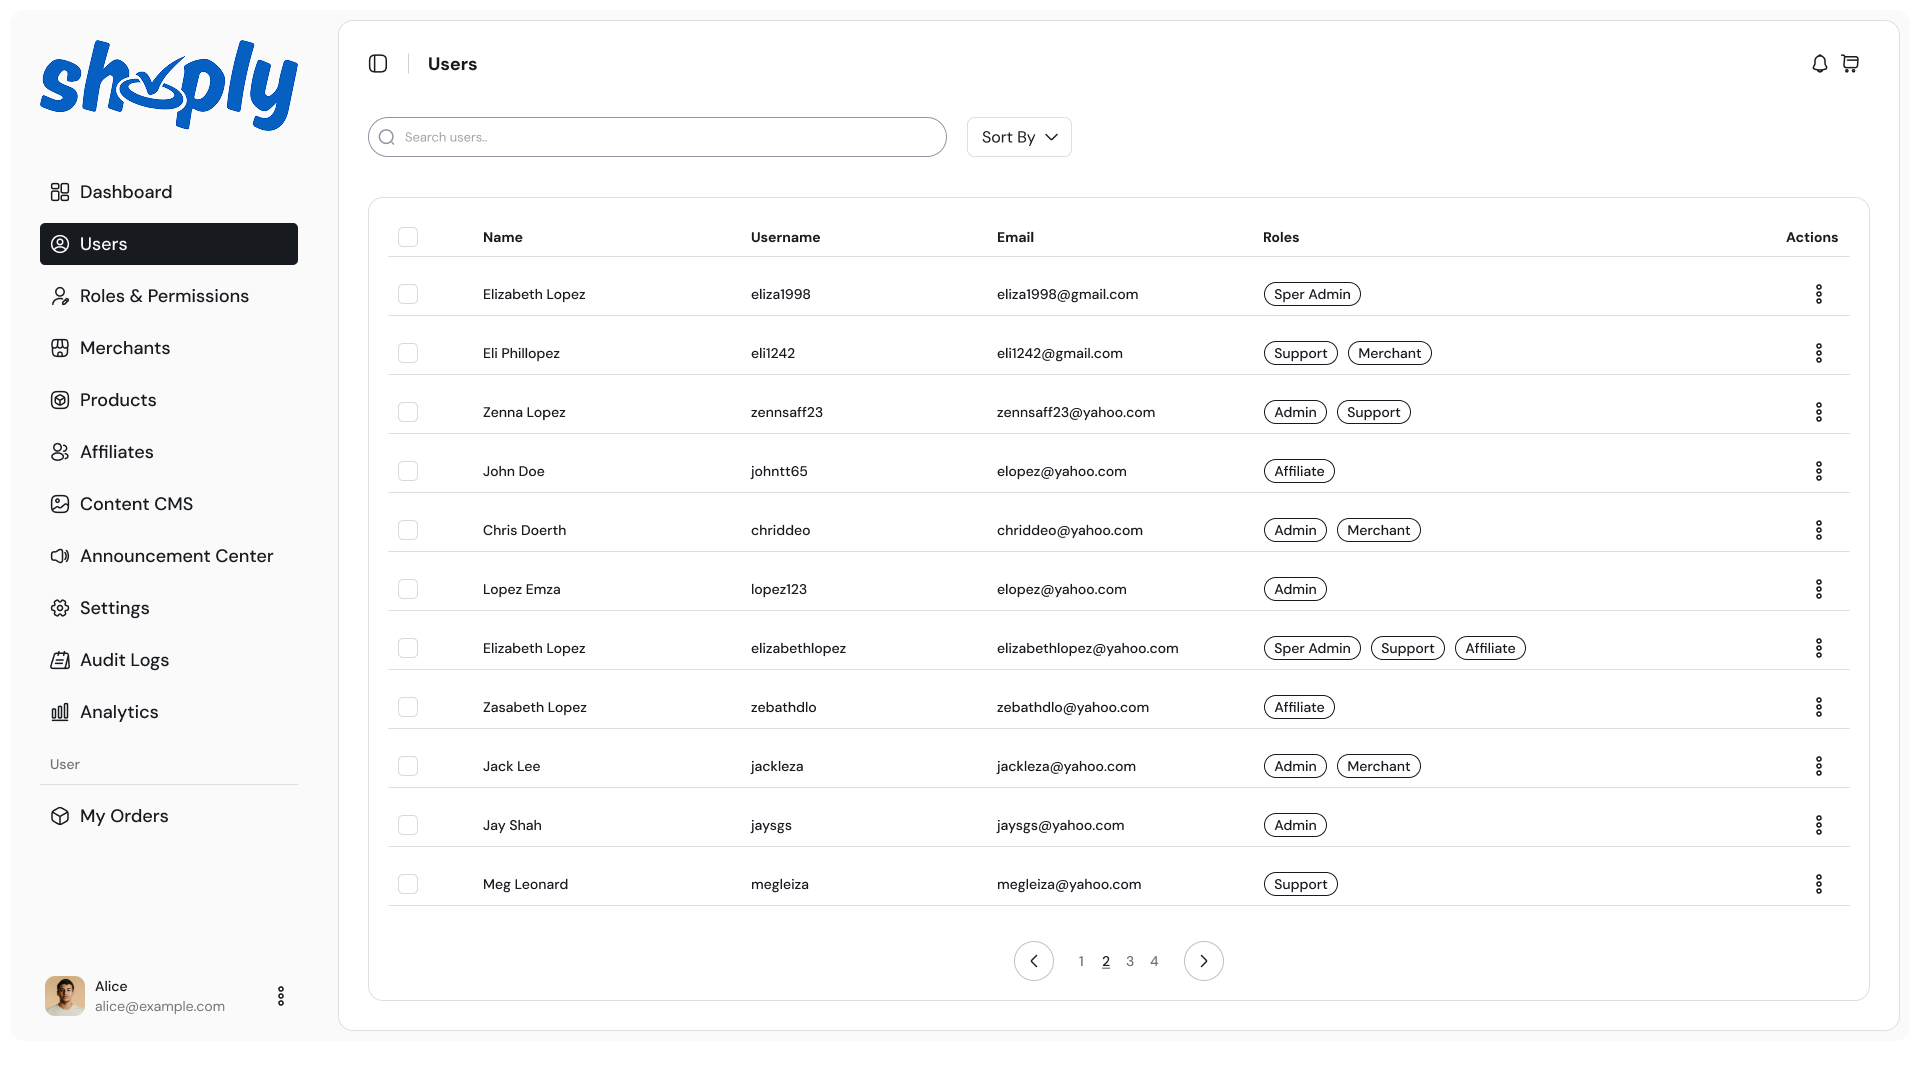Check Jay Shah row checkbox
Screen dimensions: 1920x1080
click(x=408, y=825)
